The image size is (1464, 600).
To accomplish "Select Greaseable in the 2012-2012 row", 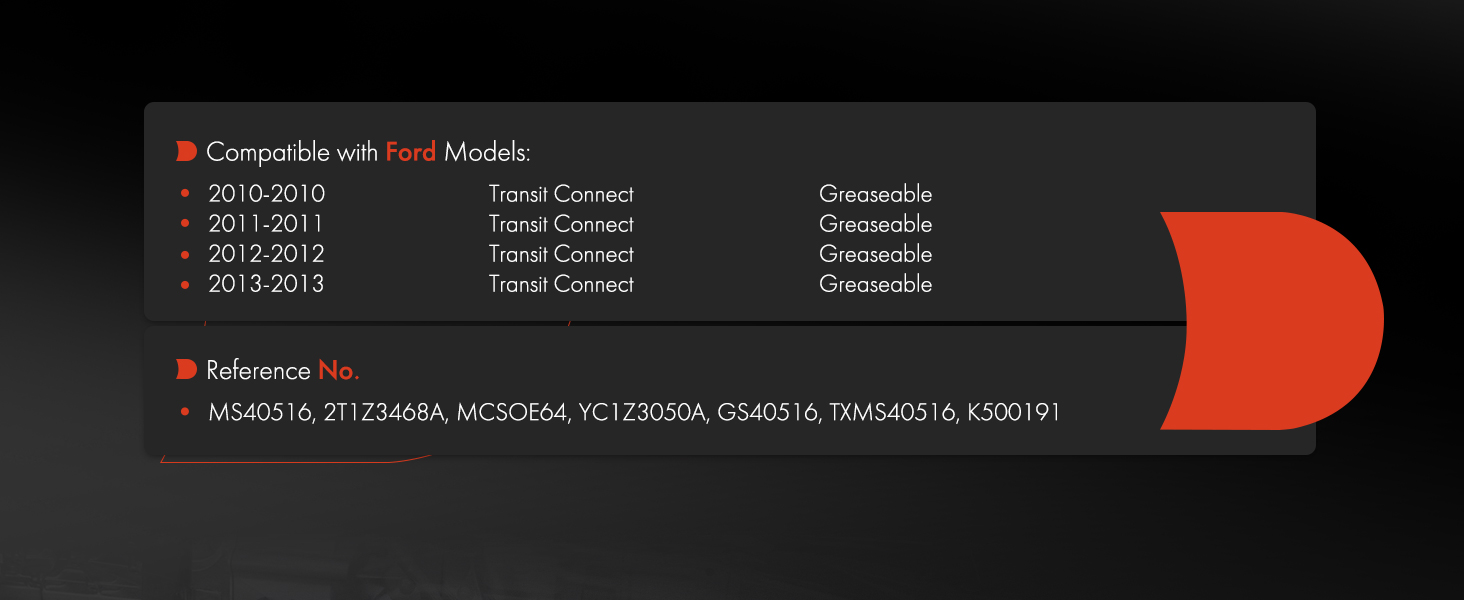I will click(876, 254).
